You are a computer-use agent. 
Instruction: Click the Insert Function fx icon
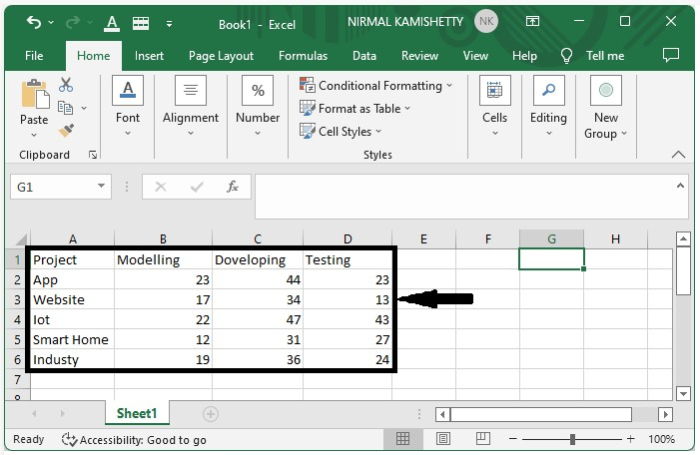232,187
